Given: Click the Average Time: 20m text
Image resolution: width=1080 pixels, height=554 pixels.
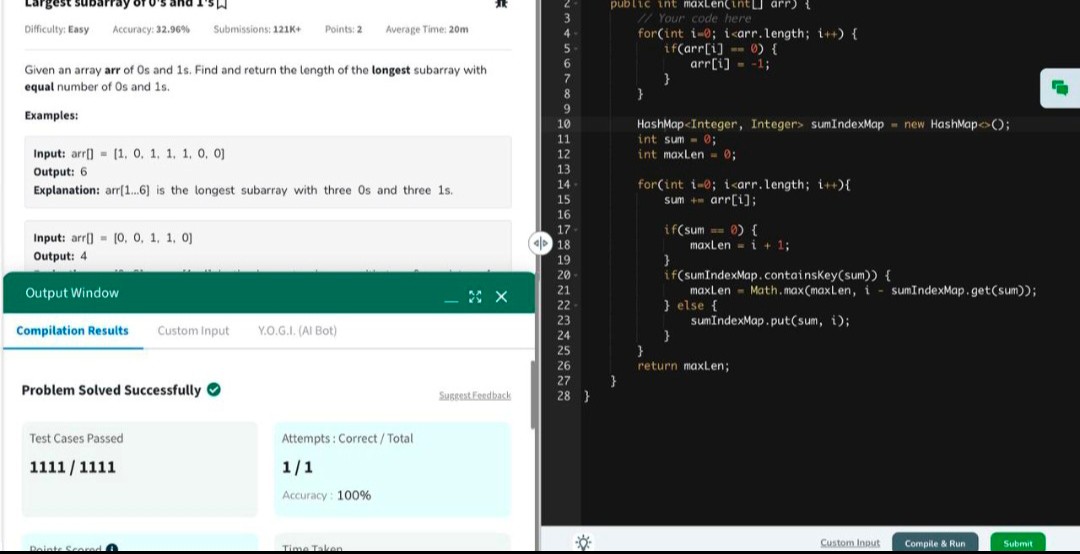Looking at the screenshot, I should click(427, 30).
